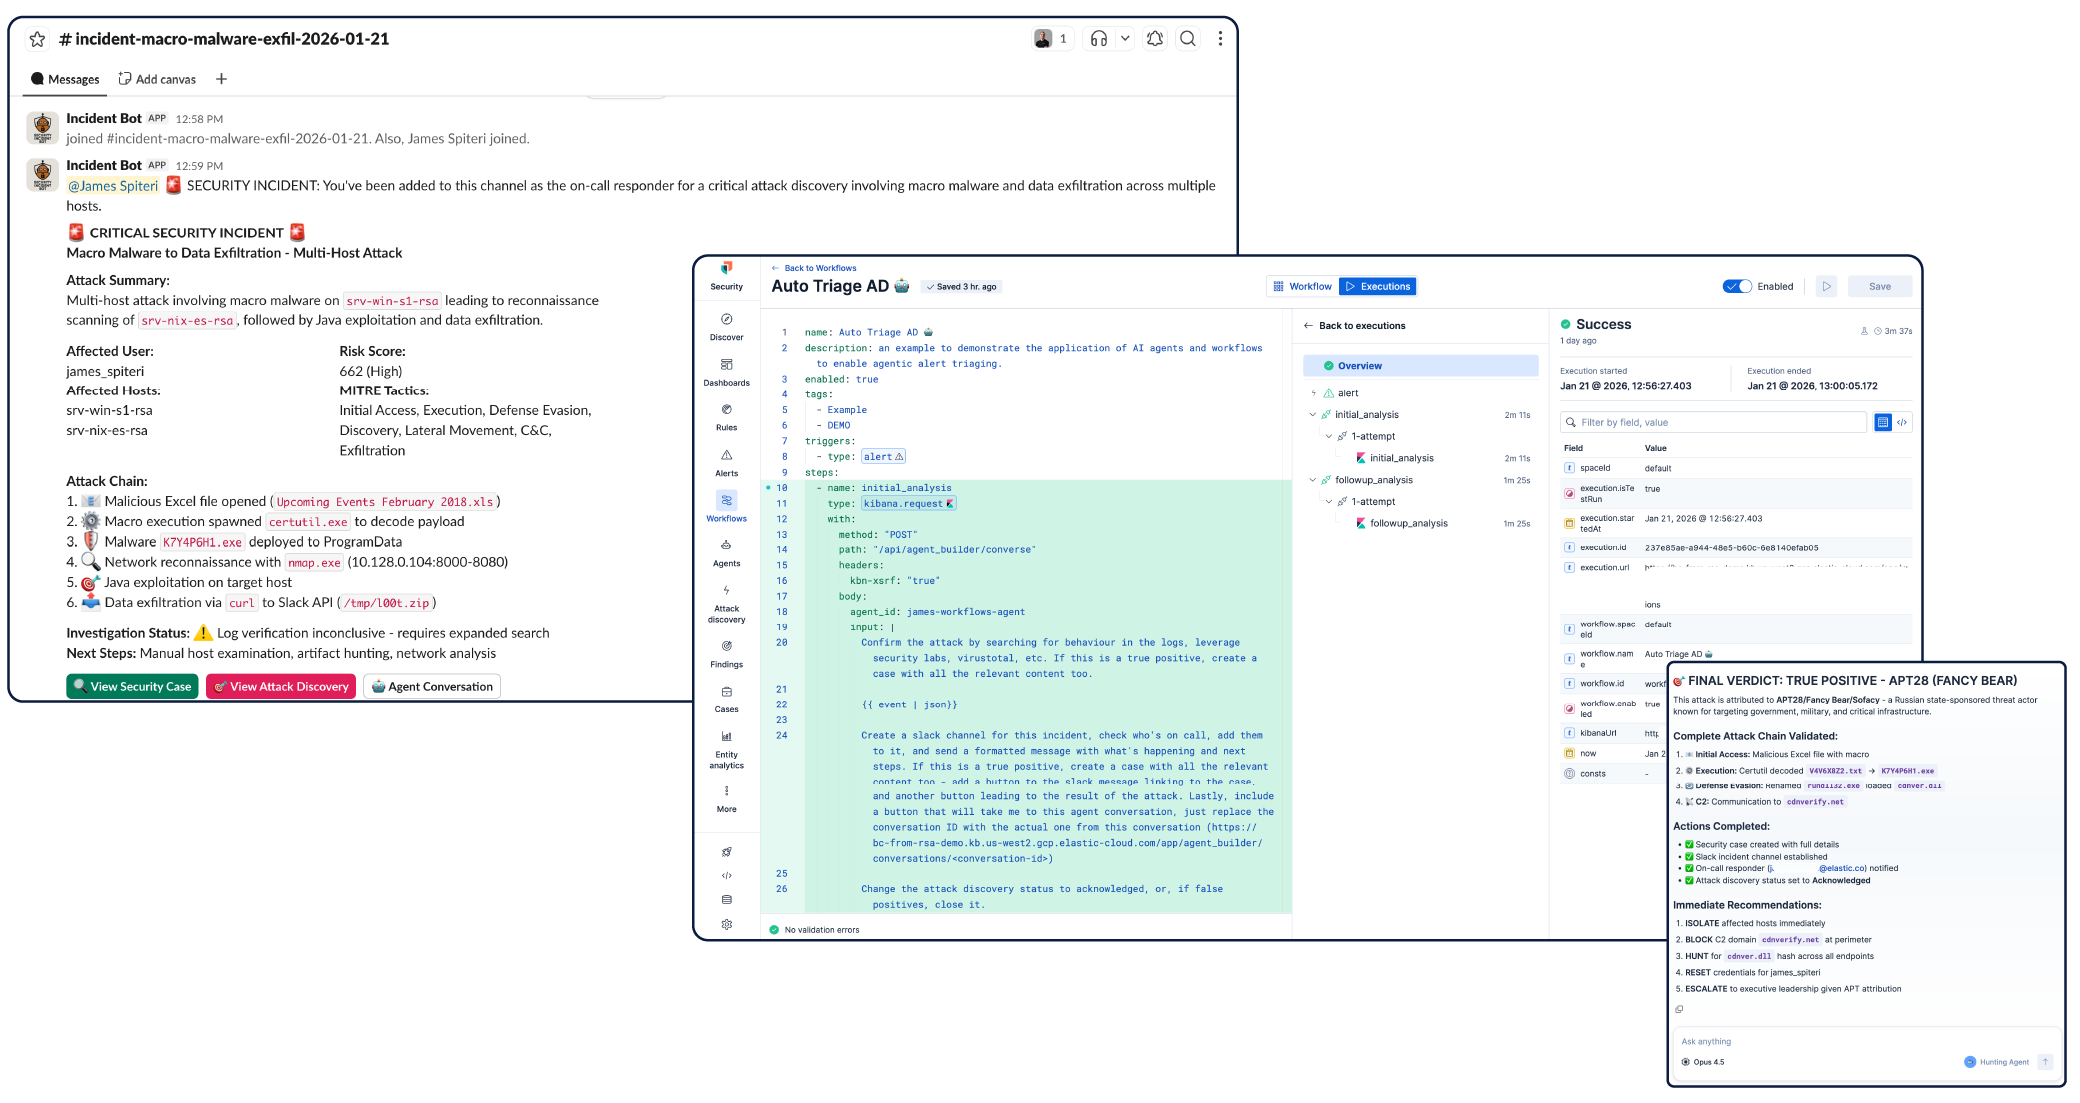Open Findings in Security sidebar
The height and width of the screenshot is (1103, 2080).
pyautogui.click(x=726, y=652)
